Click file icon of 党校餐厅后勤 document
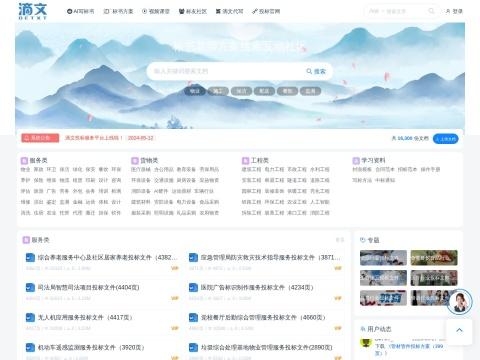Screen dimensions: 480x360 pos(193,318)
